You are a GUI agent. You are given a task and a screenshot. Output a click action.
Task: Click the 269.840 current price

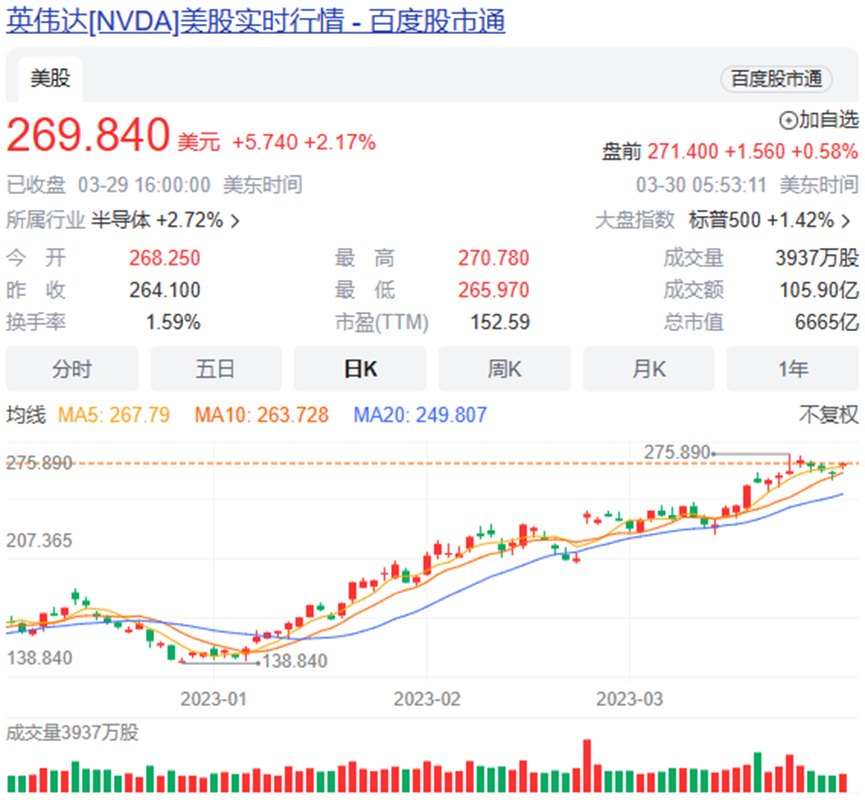coord(88,134)
